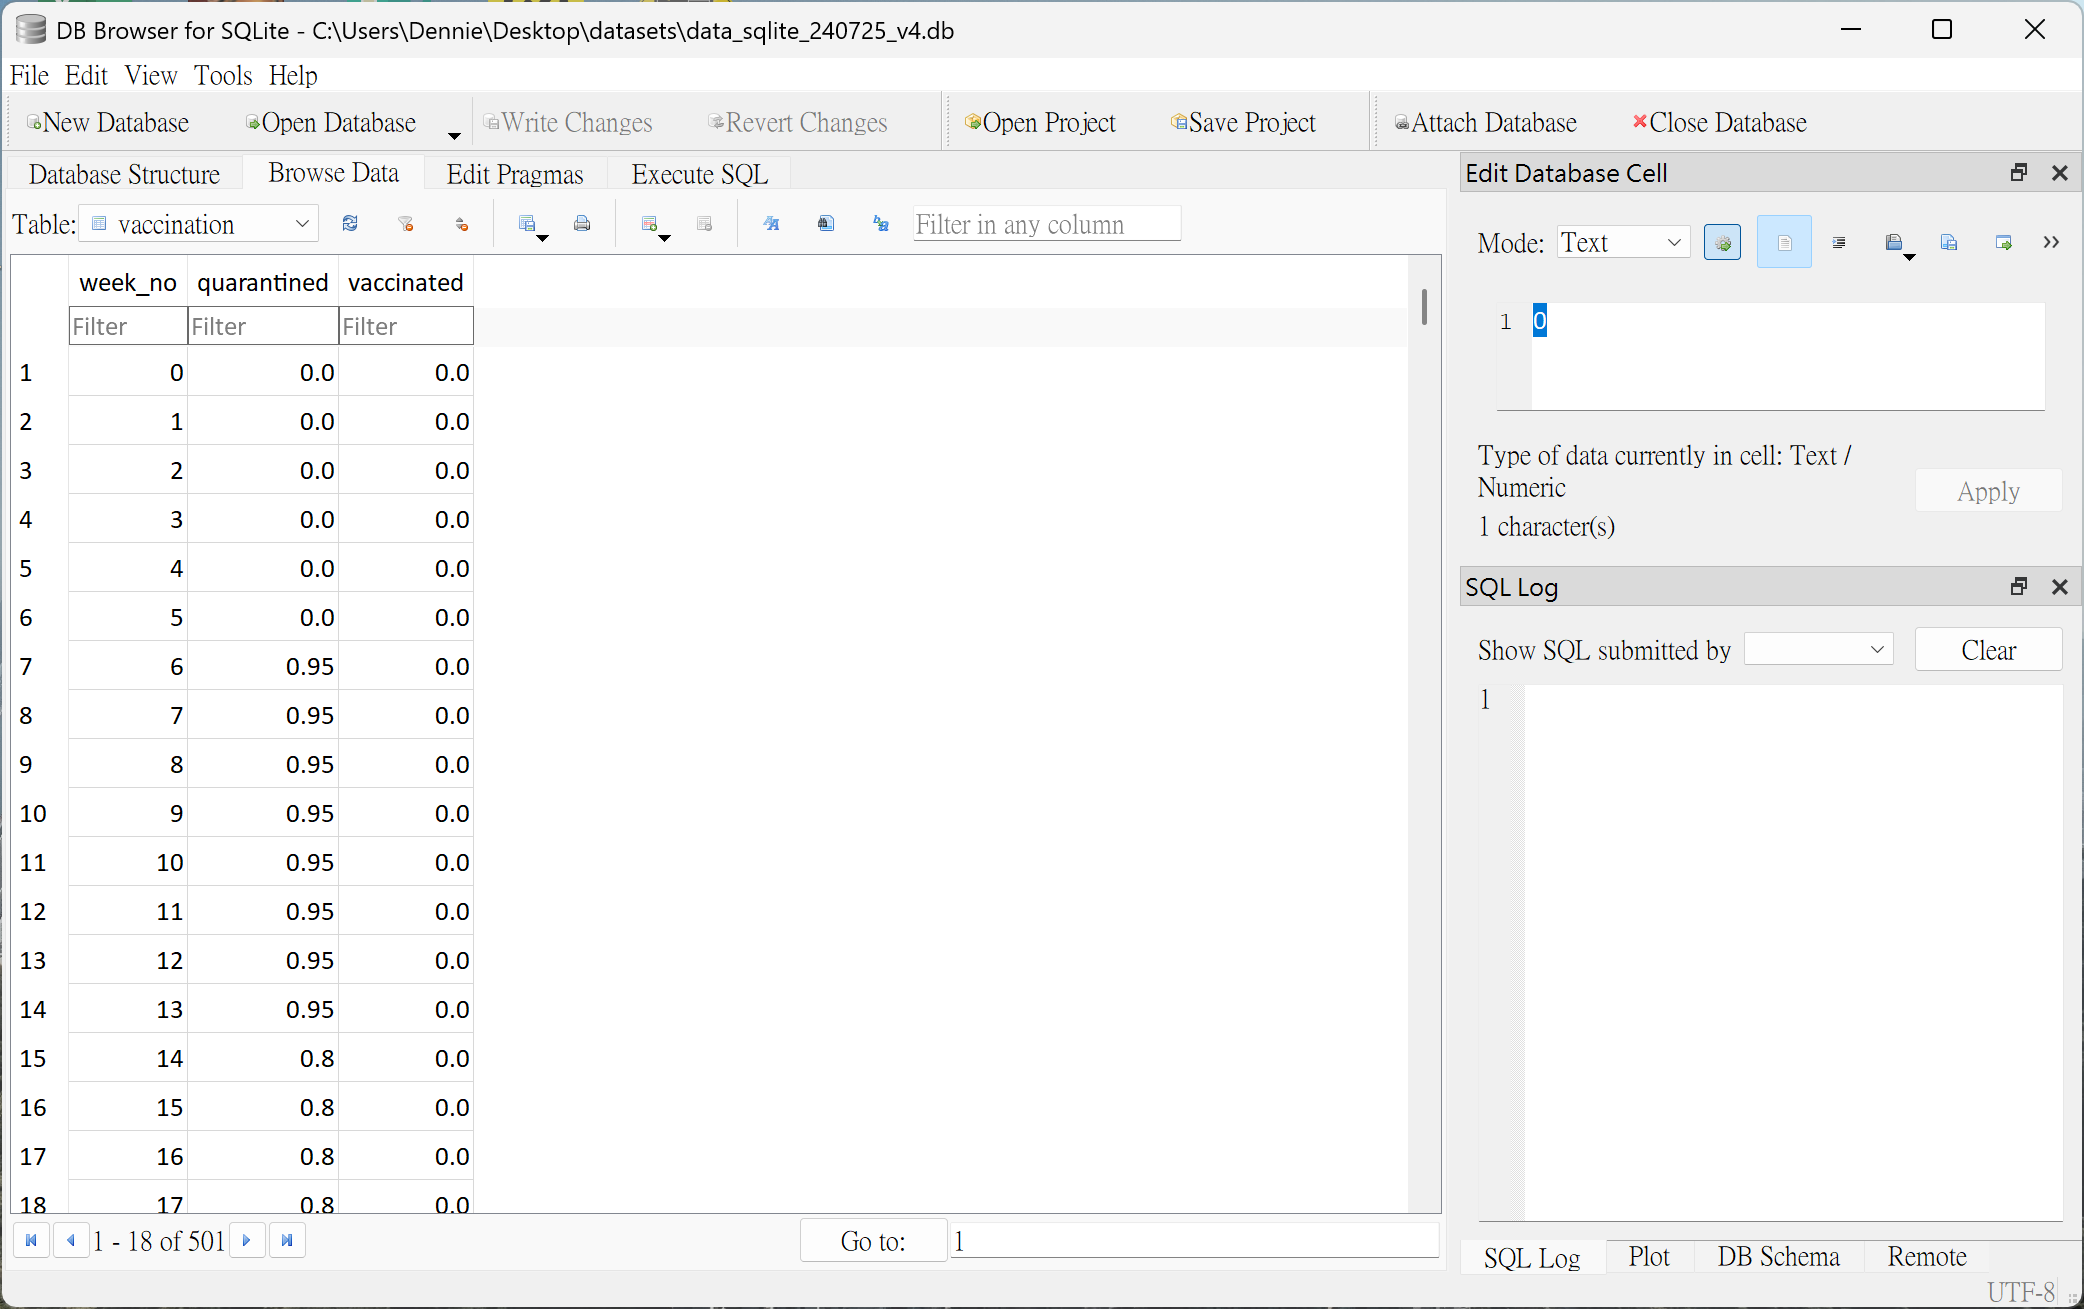This screenshot has height=1309, width=2084.
Task: Click the print table icon
Action: coord(582,224)
